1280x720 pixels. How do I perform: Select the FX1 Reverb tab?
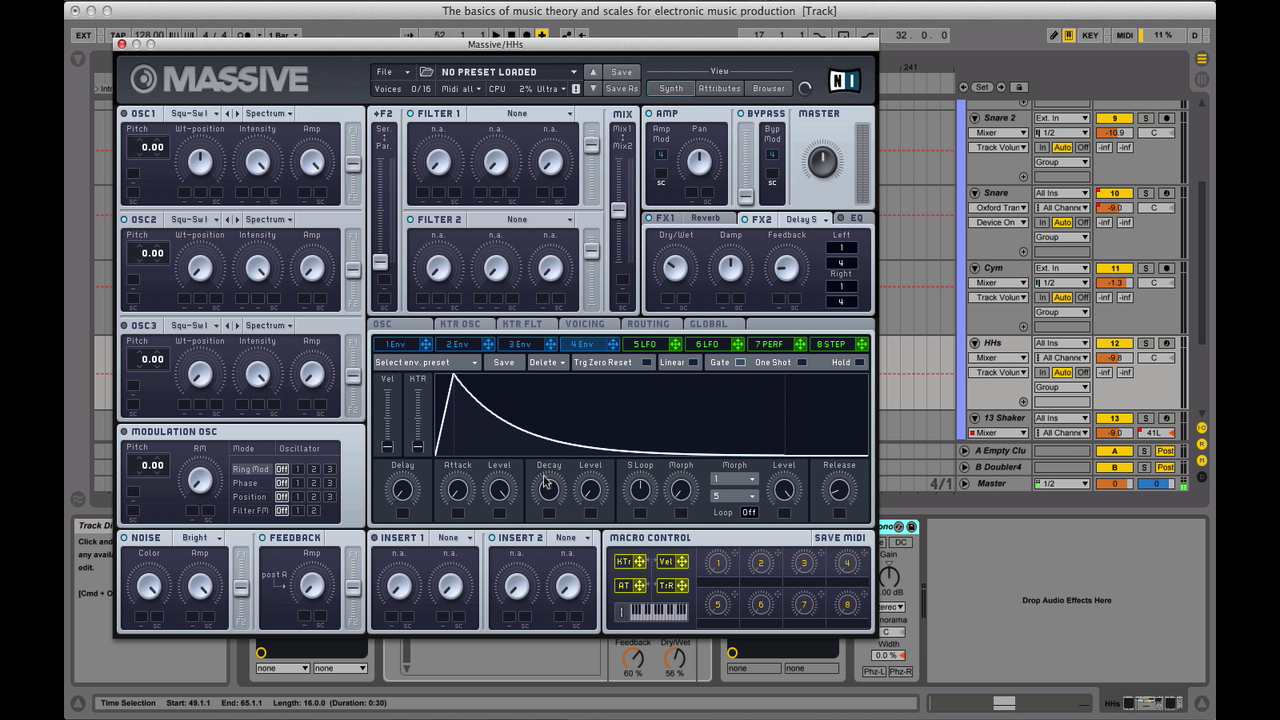pyautogui.click(x=690, y=219)
